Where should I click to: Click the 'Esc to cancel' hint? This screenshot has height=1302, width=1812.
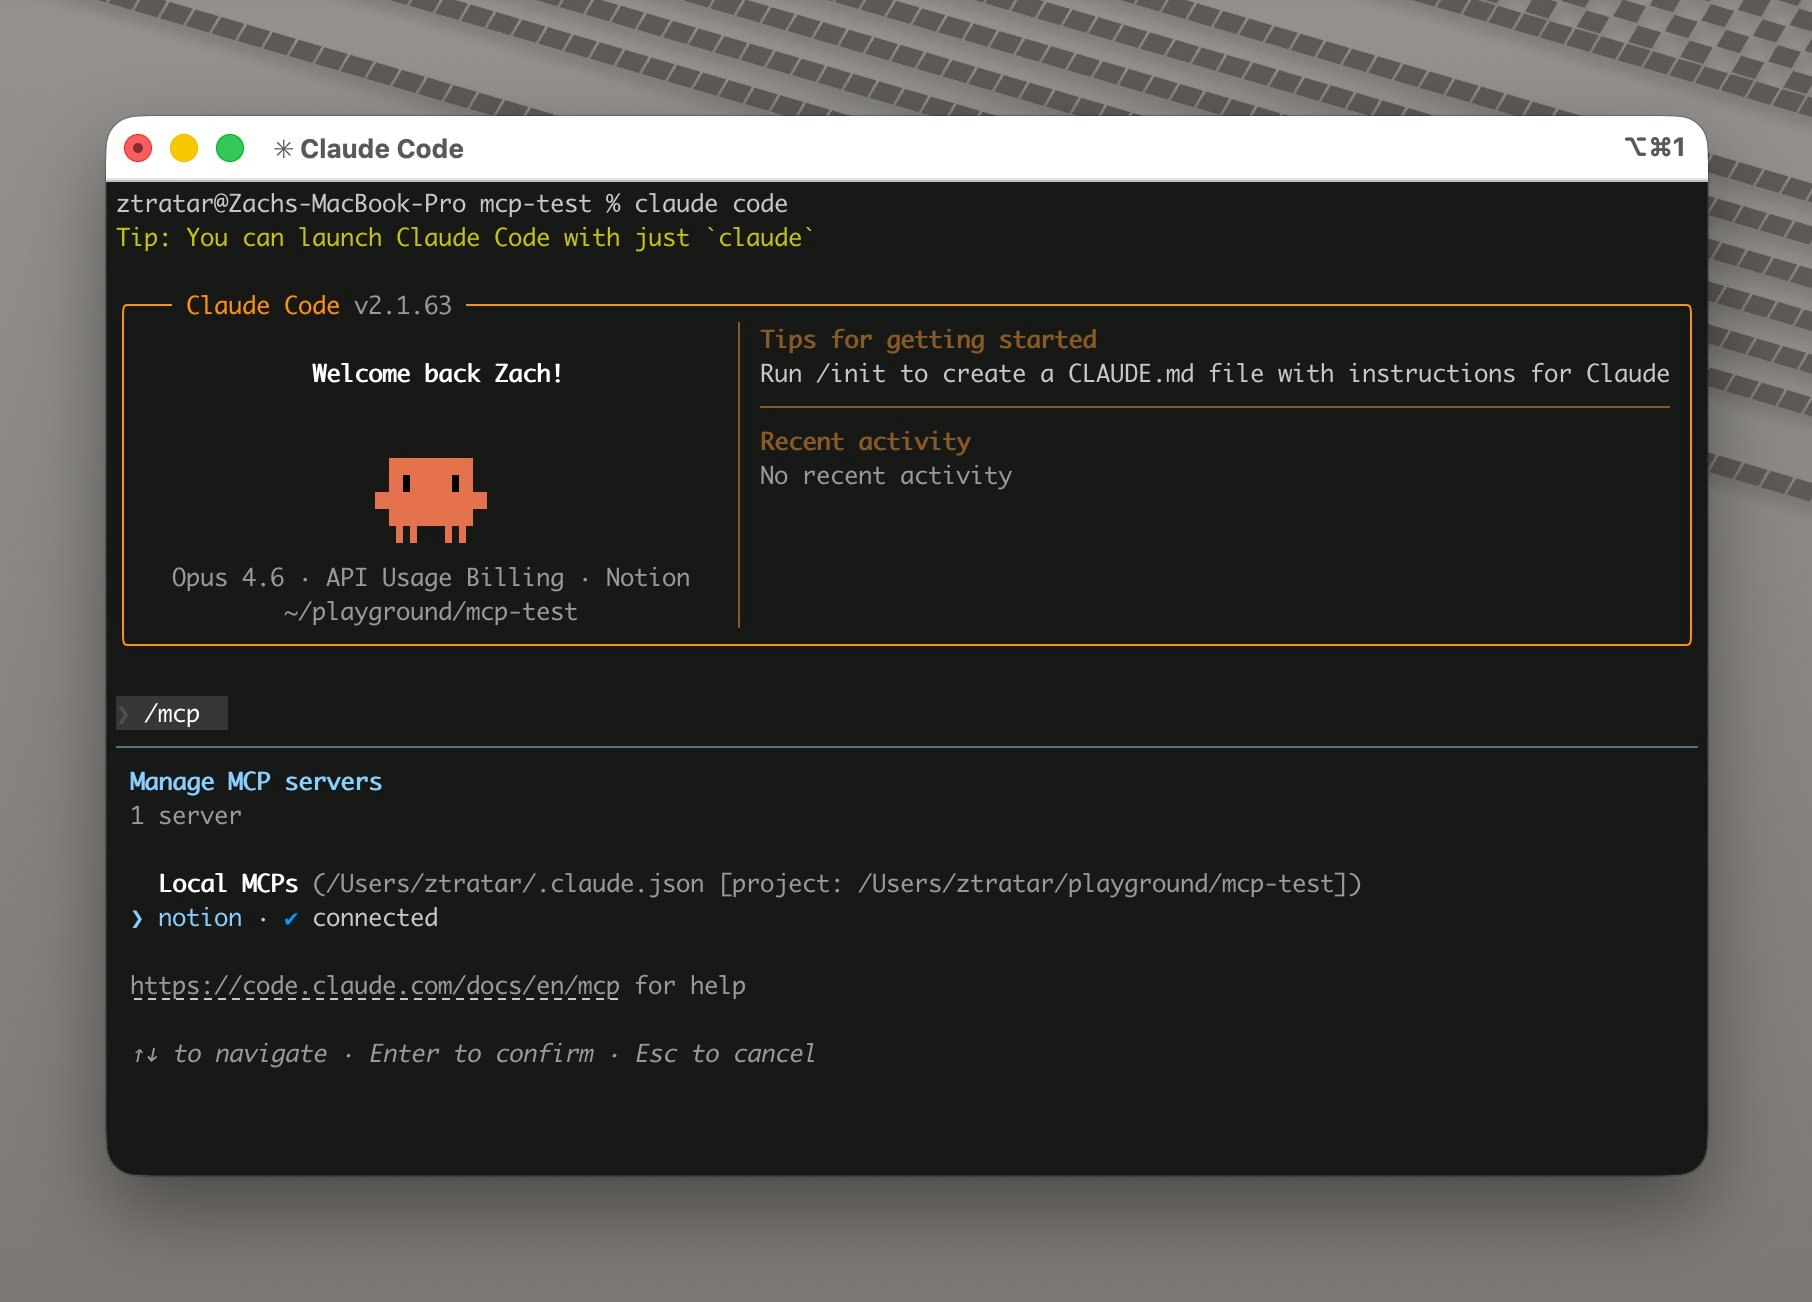coord(725,1054)
